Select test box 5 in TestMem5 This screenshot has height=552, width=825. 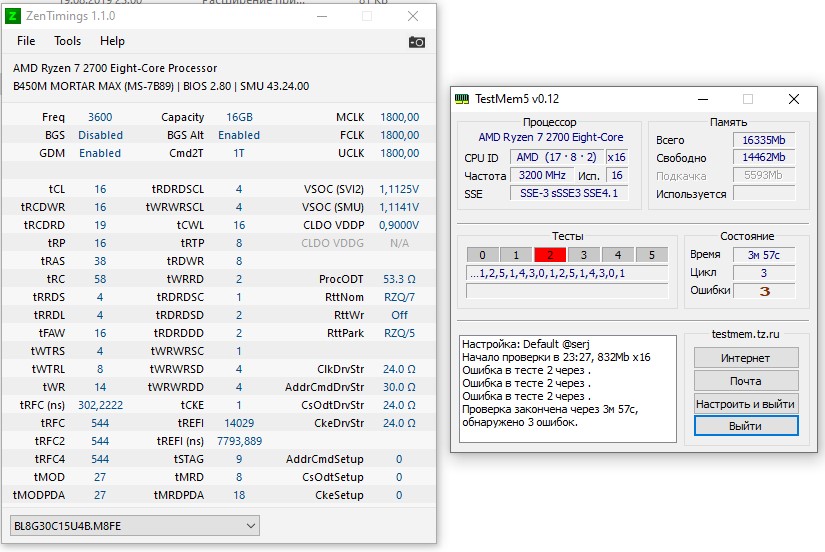(x=651, y=255)
